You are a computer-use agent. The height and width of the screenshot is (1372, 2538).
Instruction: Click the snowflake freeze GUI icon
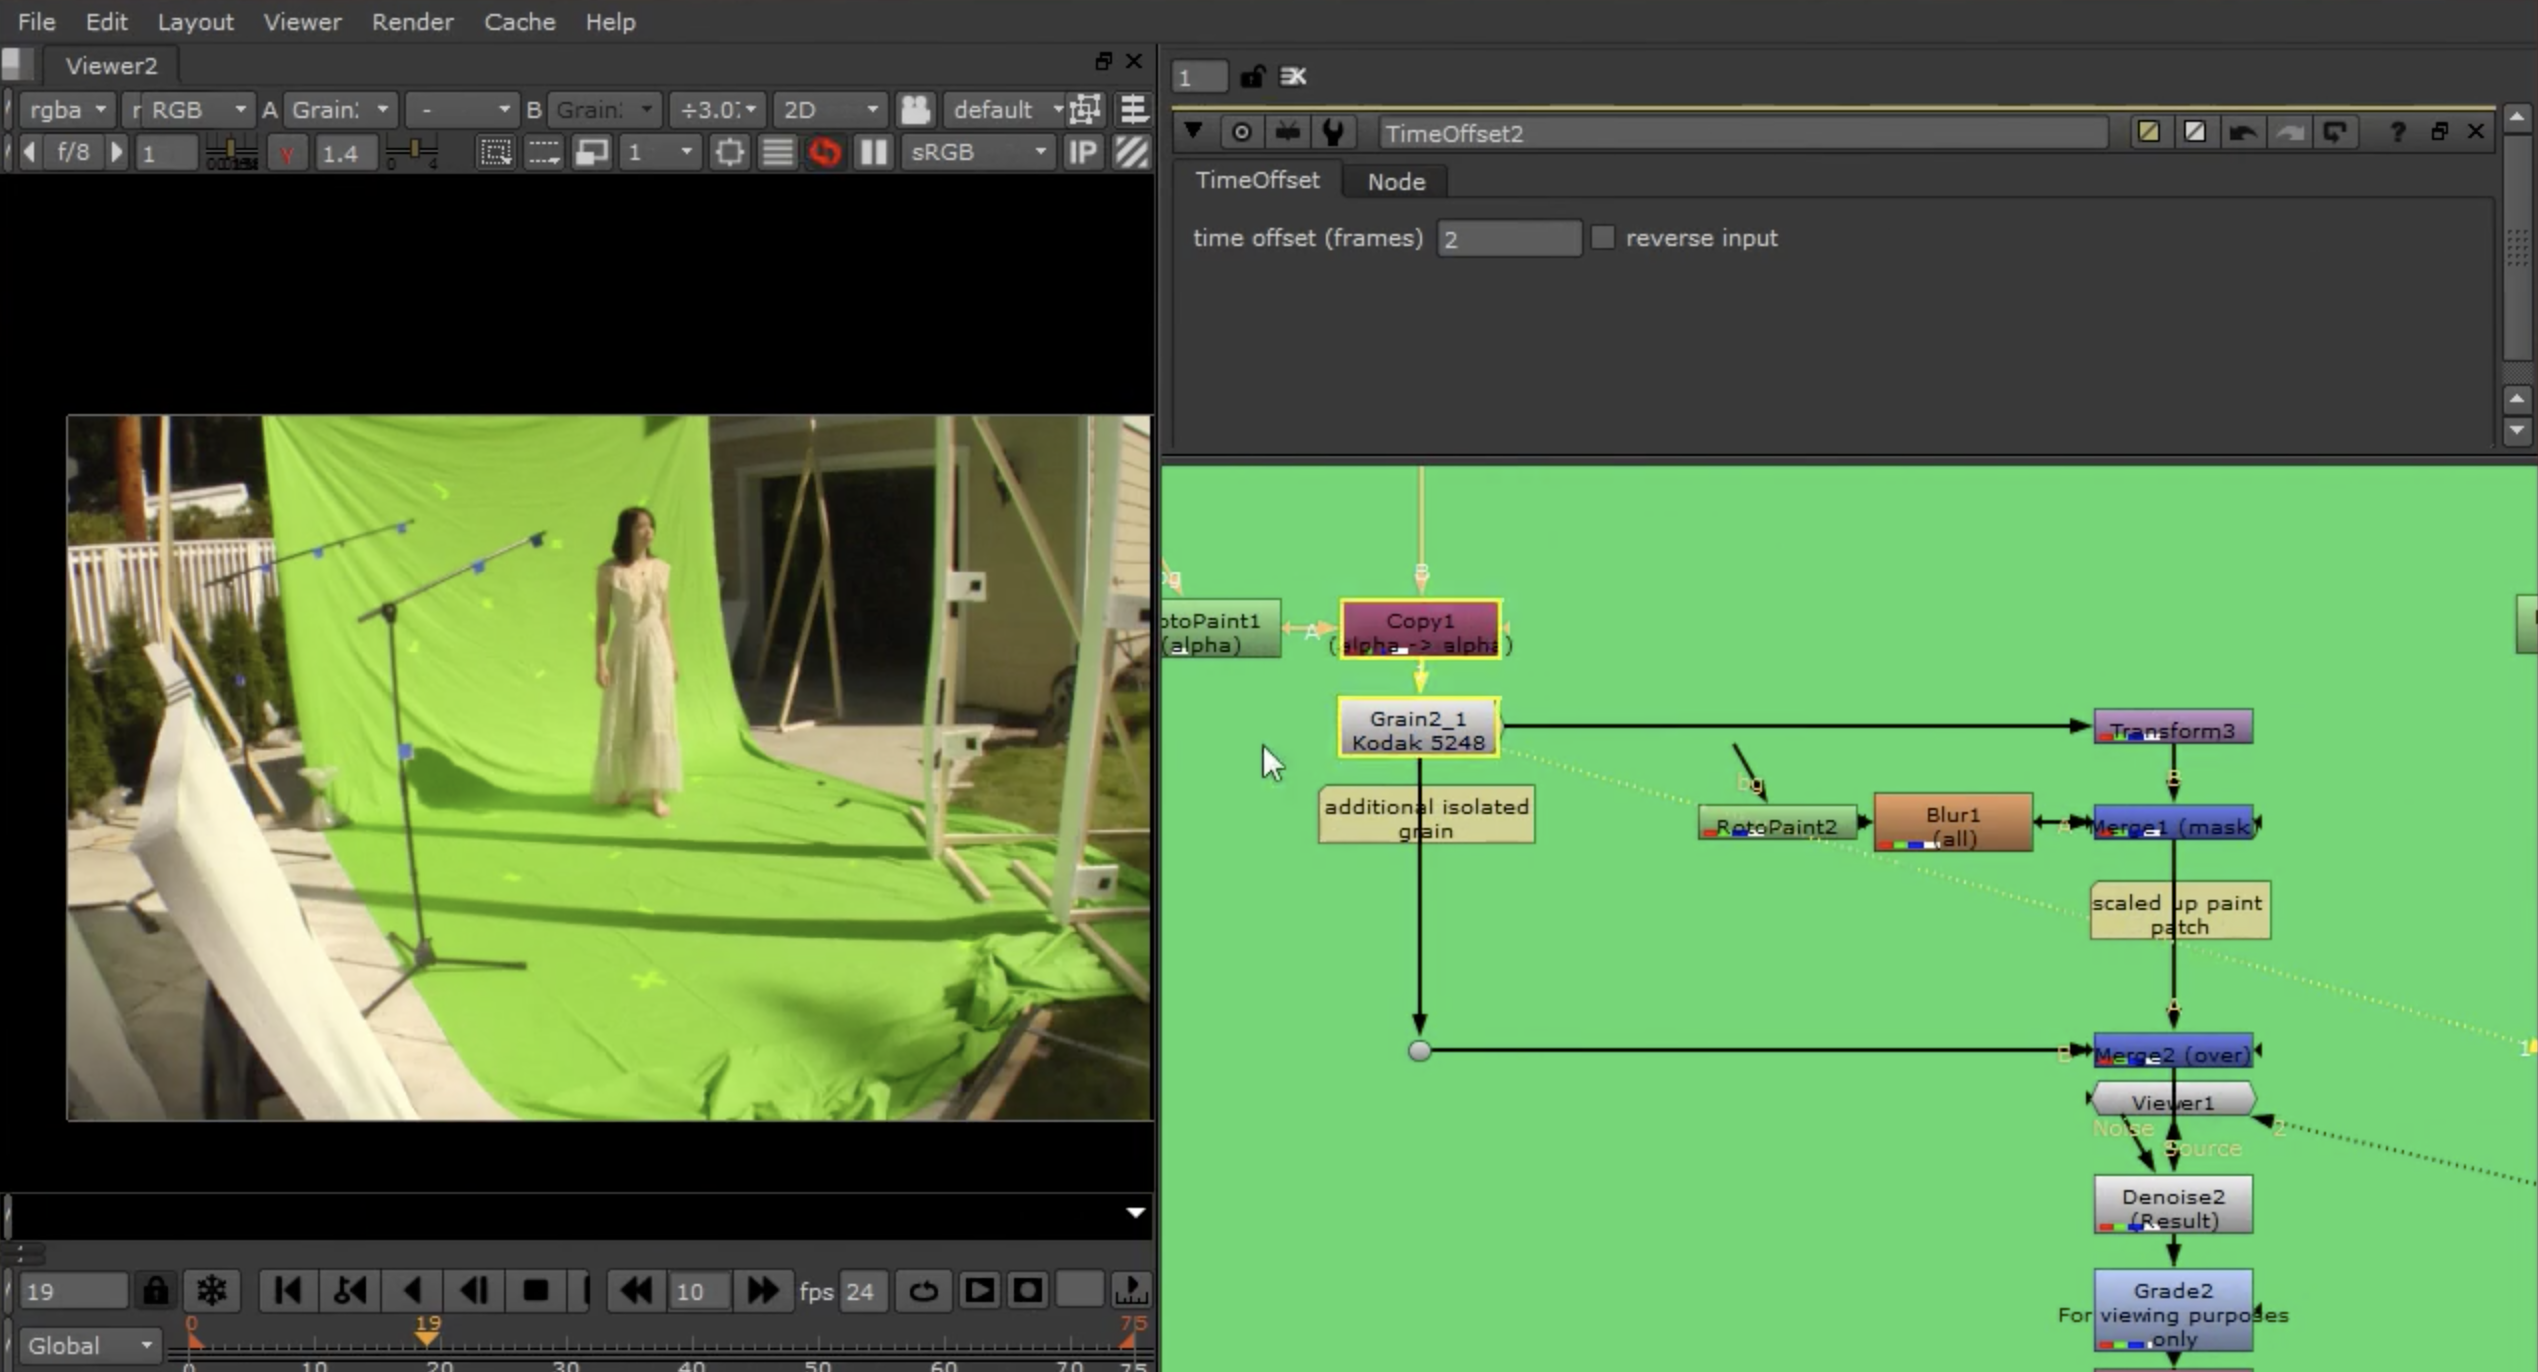click(x=212, y=1291)
